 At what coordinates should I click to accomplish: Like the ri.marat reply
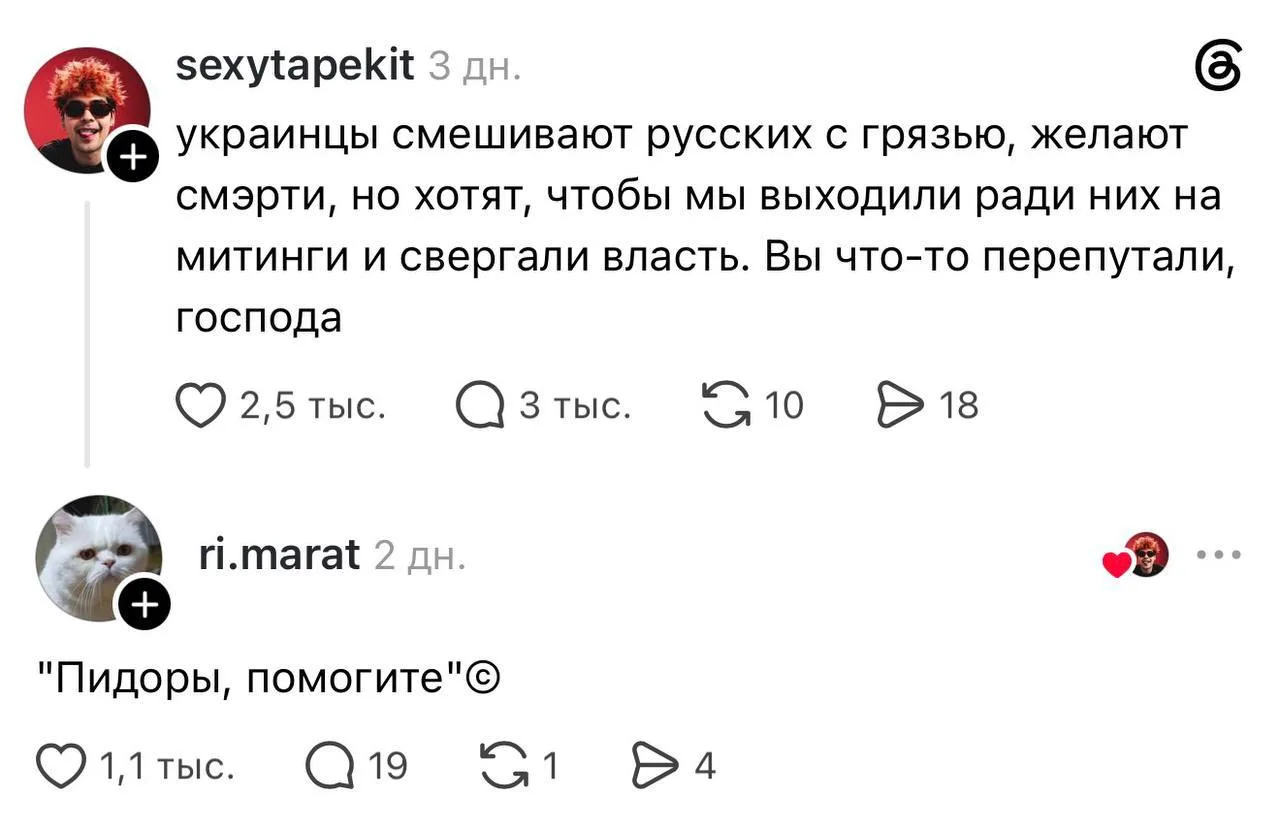point(61,766)
